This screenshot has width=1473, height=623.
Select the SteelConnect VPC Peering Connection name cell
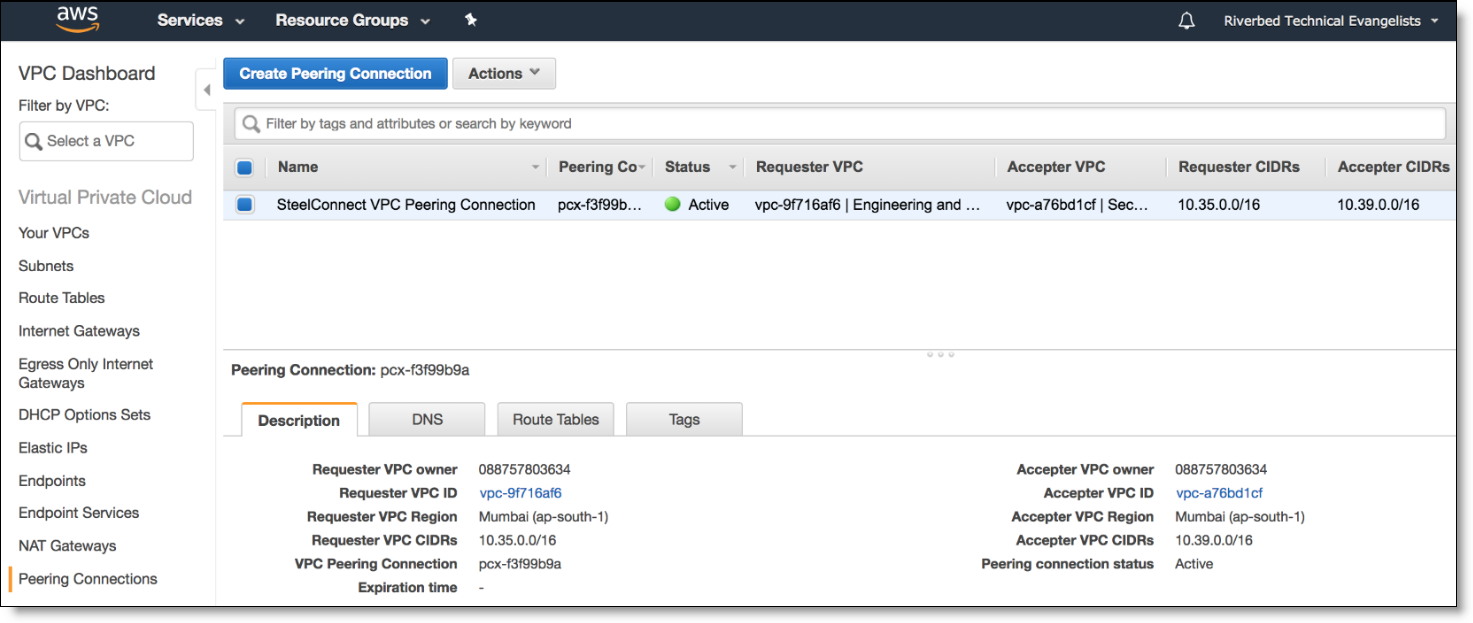(x=406, y=204)
